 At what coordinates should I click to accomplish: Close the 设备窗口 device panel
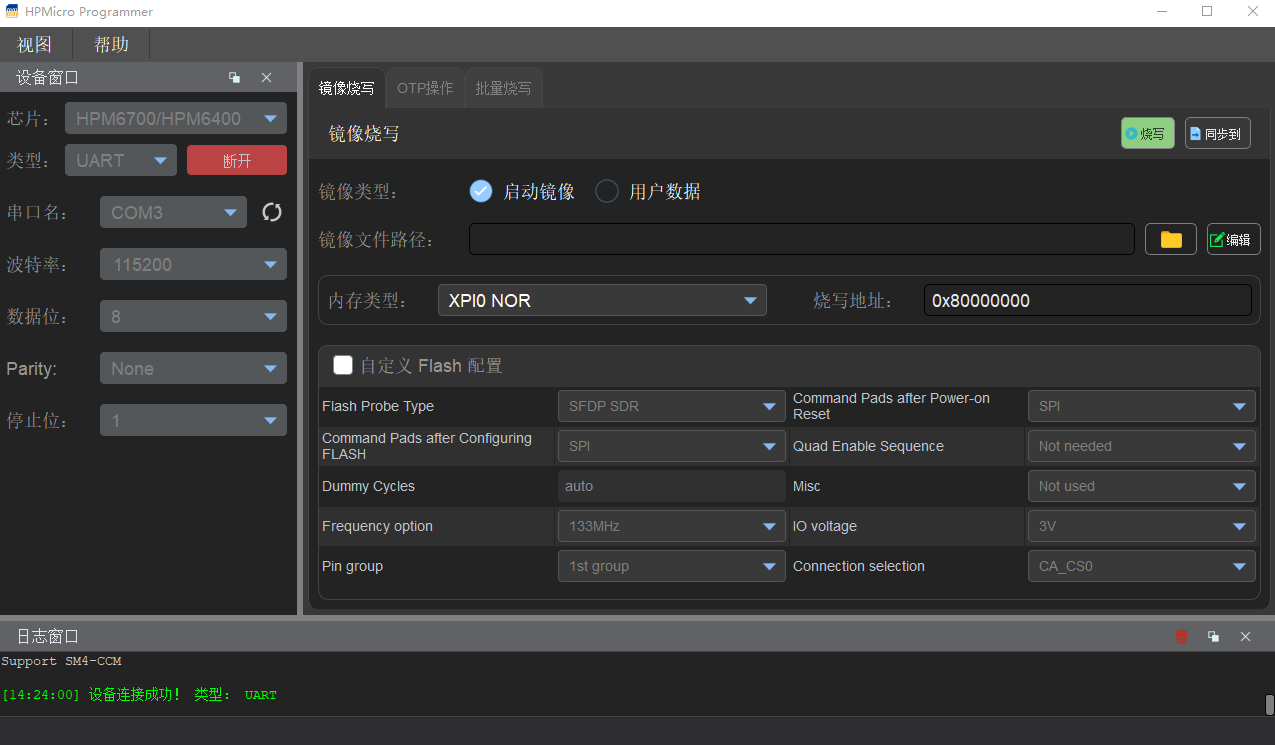266,77
